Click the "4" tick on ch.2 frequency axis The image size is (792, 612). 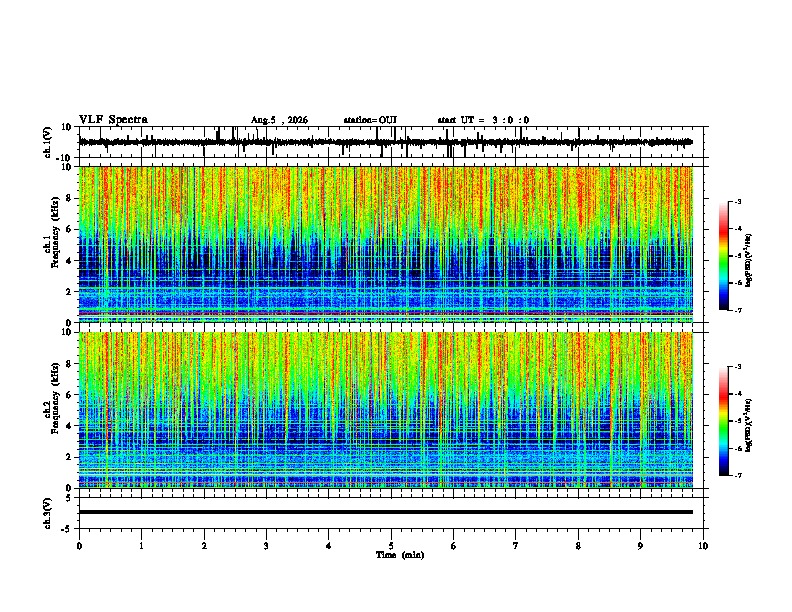[x=69, y=426]
